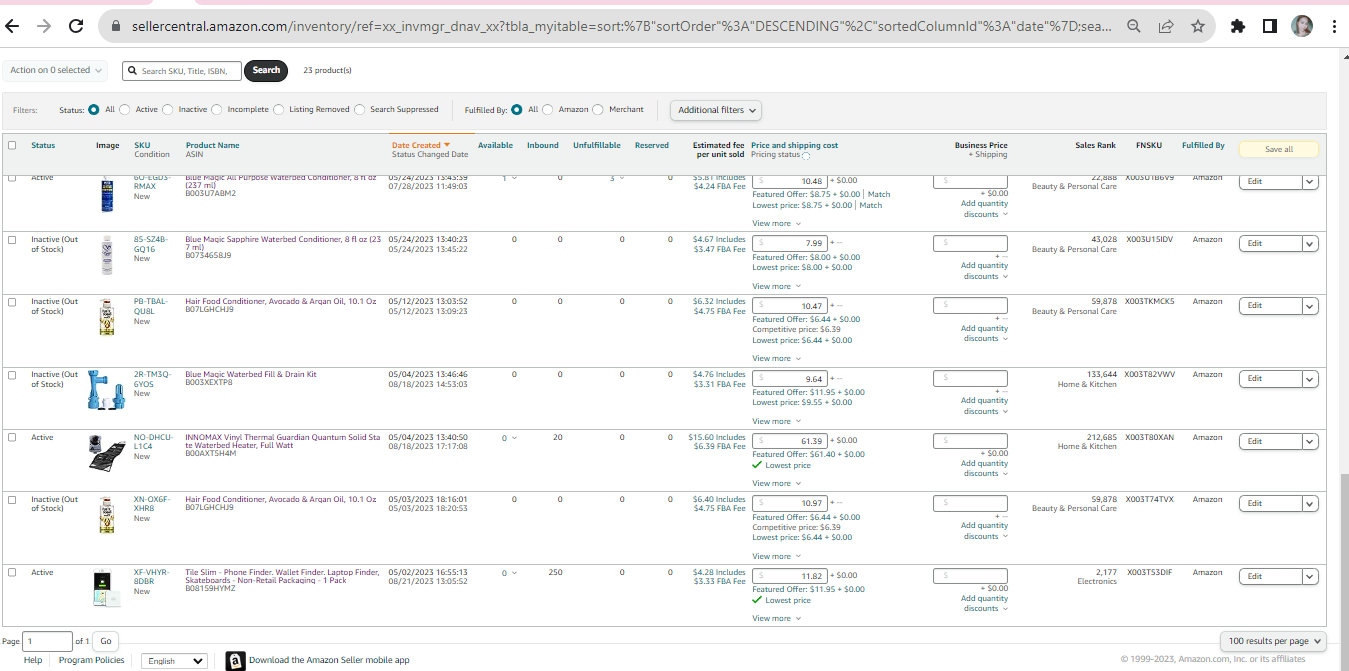Open Edit dropdown arrow for Tile Slim row

point(1310,577)
